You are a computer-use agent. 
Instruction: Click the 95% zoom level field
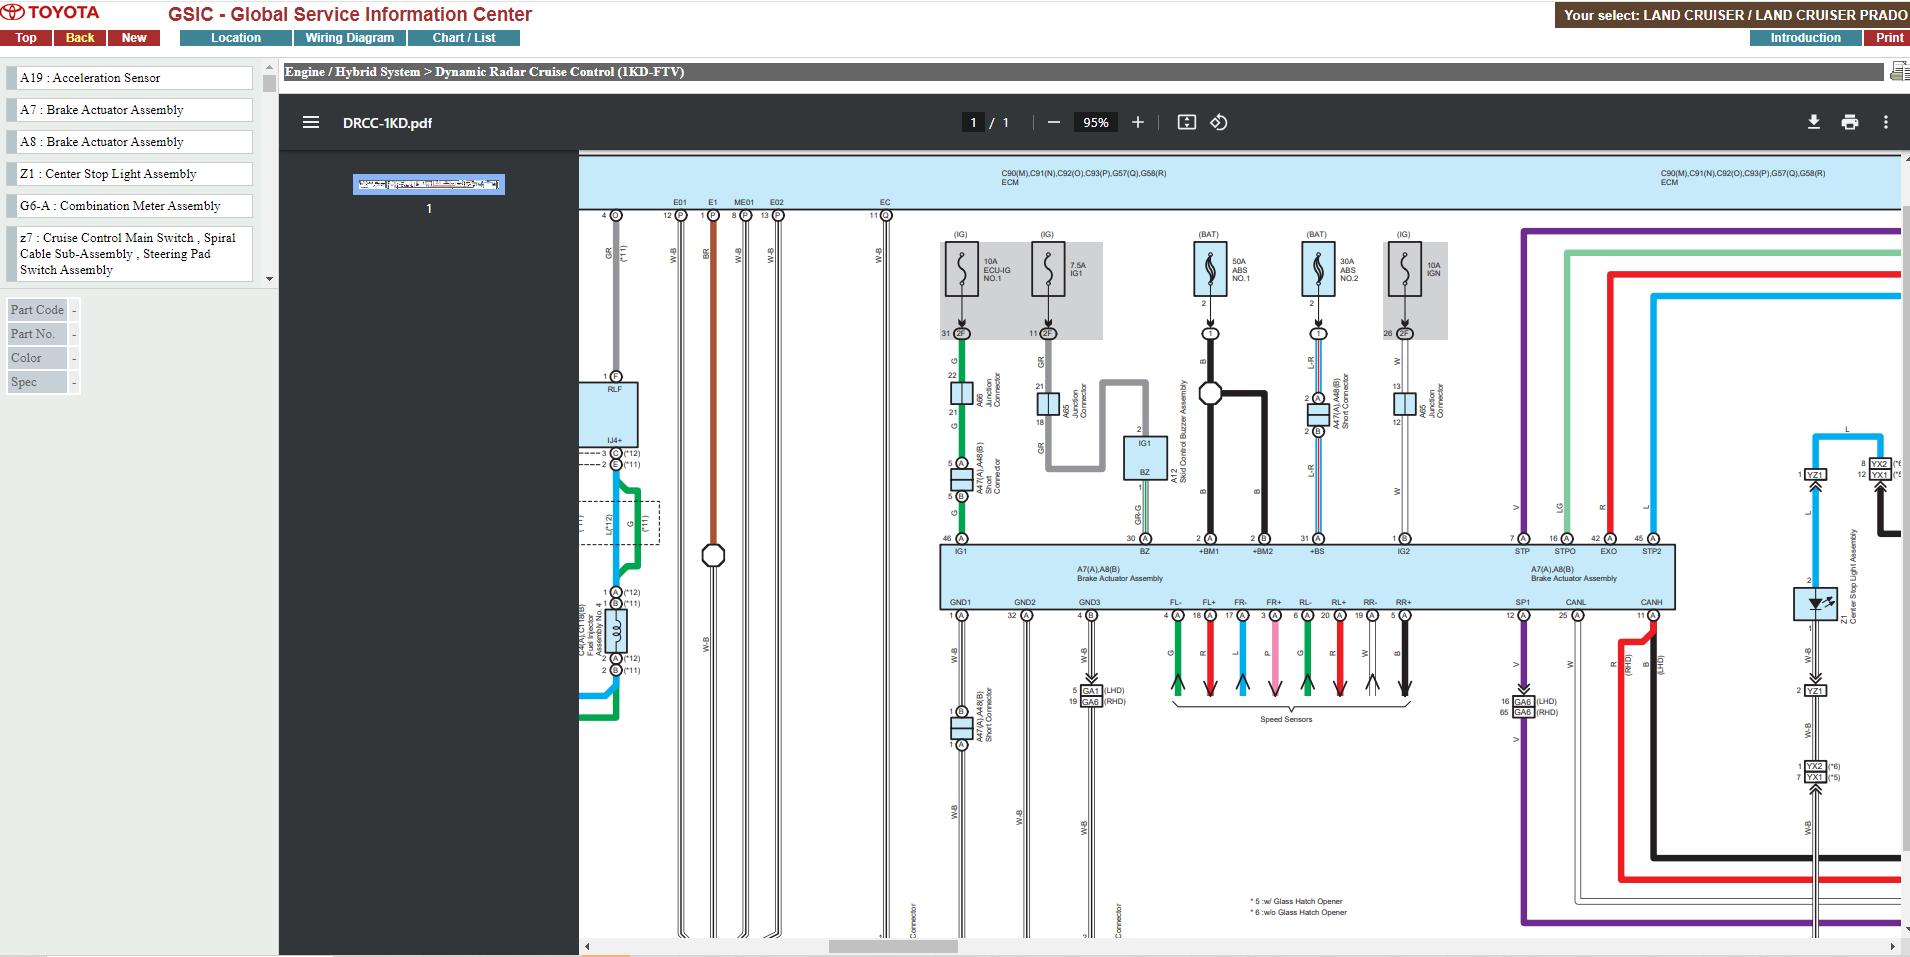1095,122
